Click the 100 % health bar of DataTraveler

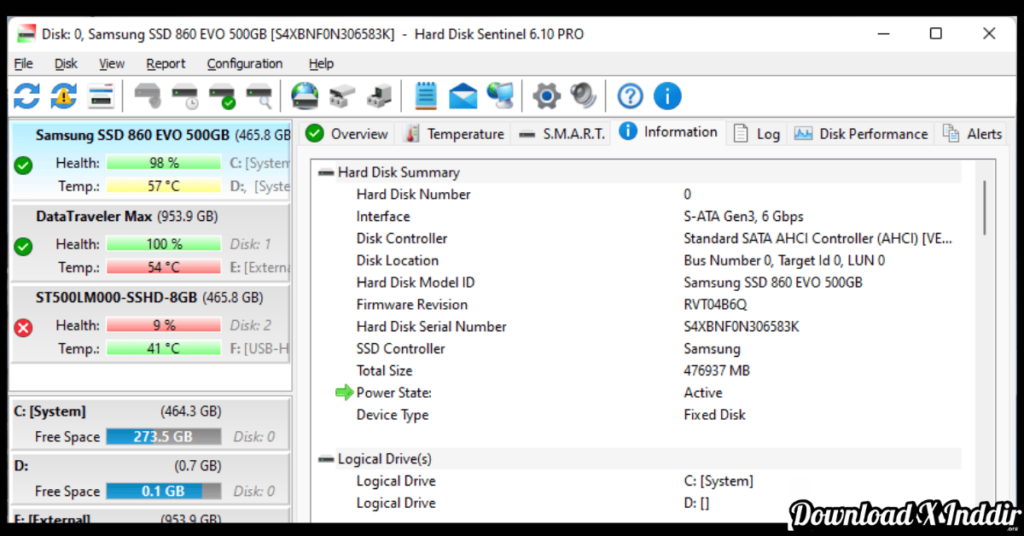coord(163,244)
